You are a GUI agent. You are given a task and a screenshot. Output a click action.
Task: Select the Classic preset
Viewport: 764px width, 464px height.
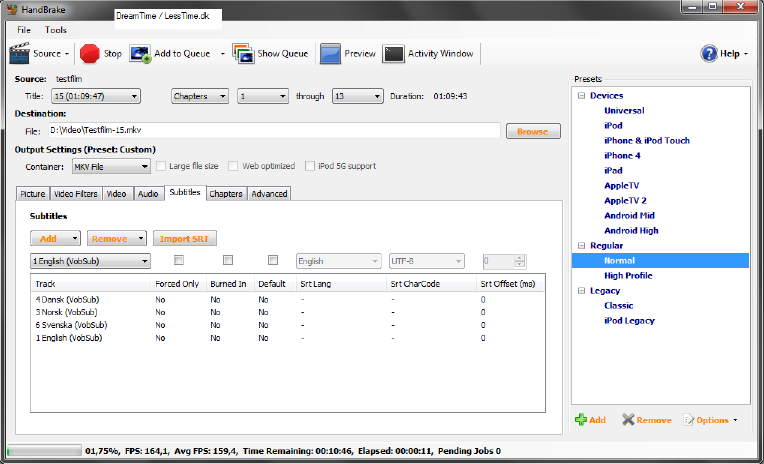[618, 306]
